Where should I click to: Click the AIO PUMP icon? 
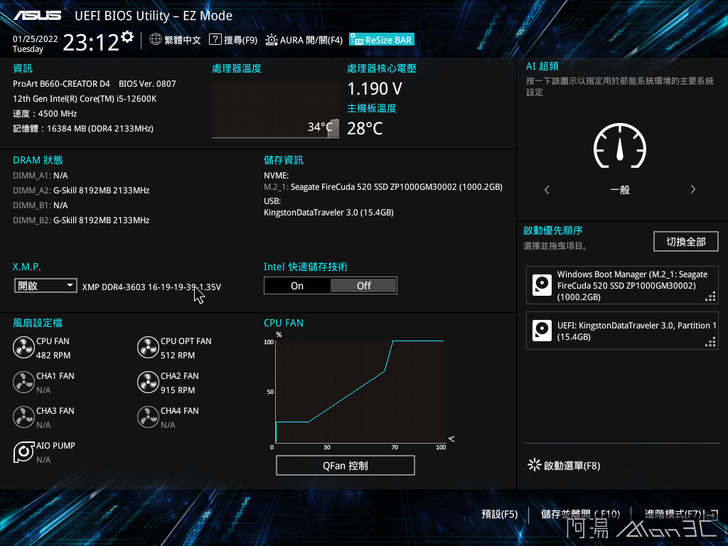tap(23, 452)
